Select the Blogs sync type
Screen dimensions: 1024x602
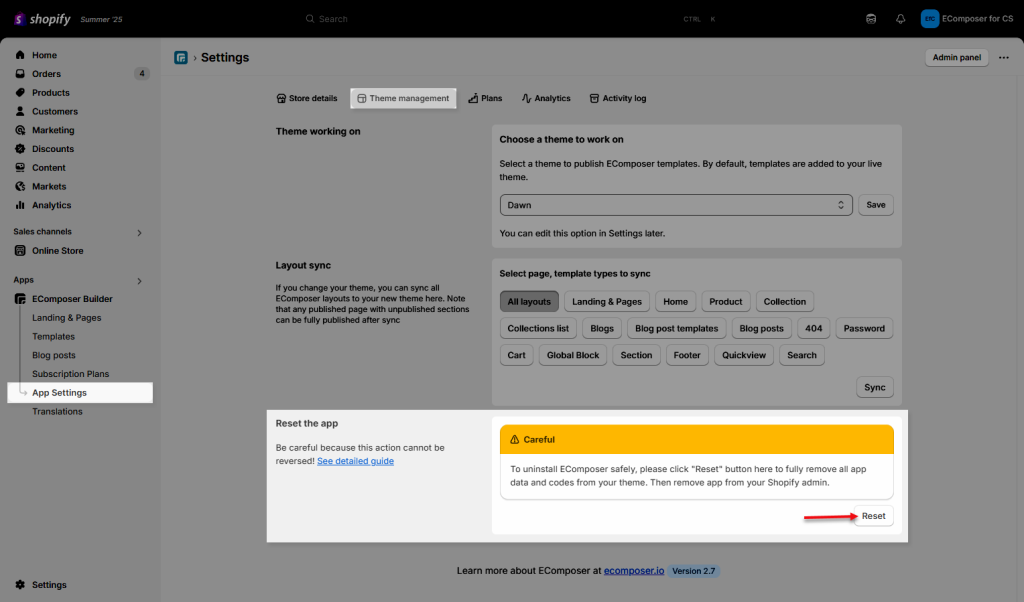point(602,328)
